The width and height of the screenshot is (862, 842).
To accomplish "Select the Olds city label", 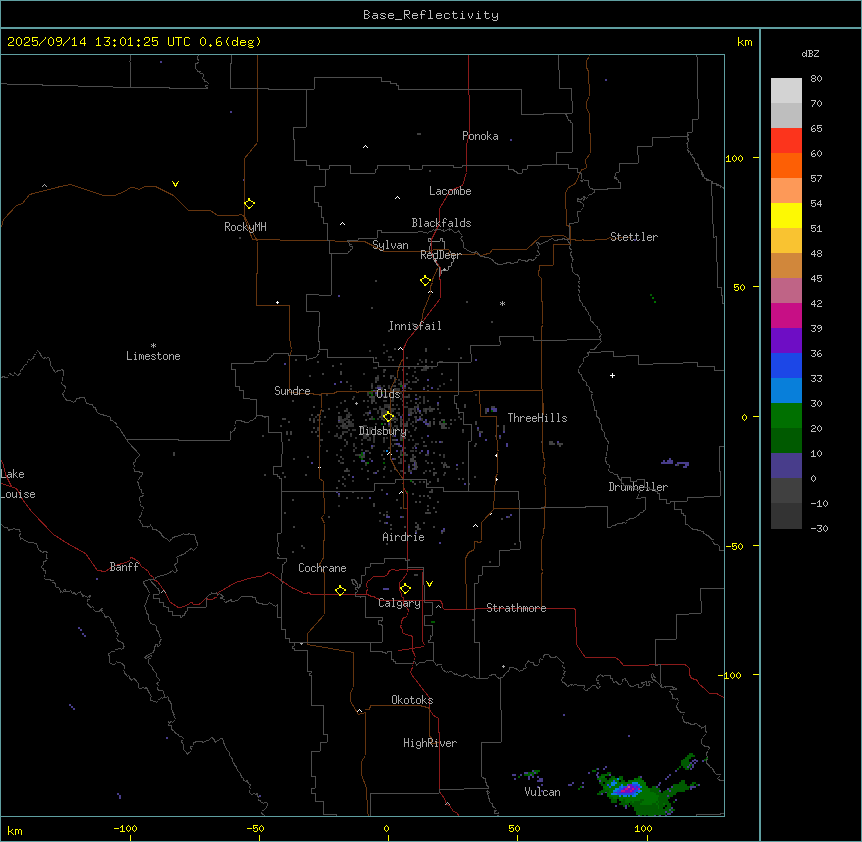I will pos(388,394).
